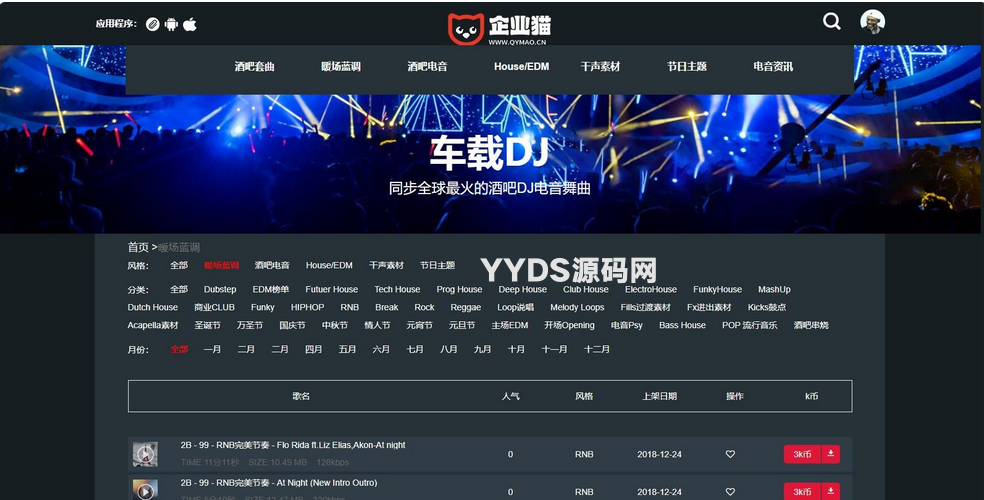The width and height of the screenshot is (984, 500).
Task: Open House/EDM in the top navigation bar
Action: coord(521,66)
